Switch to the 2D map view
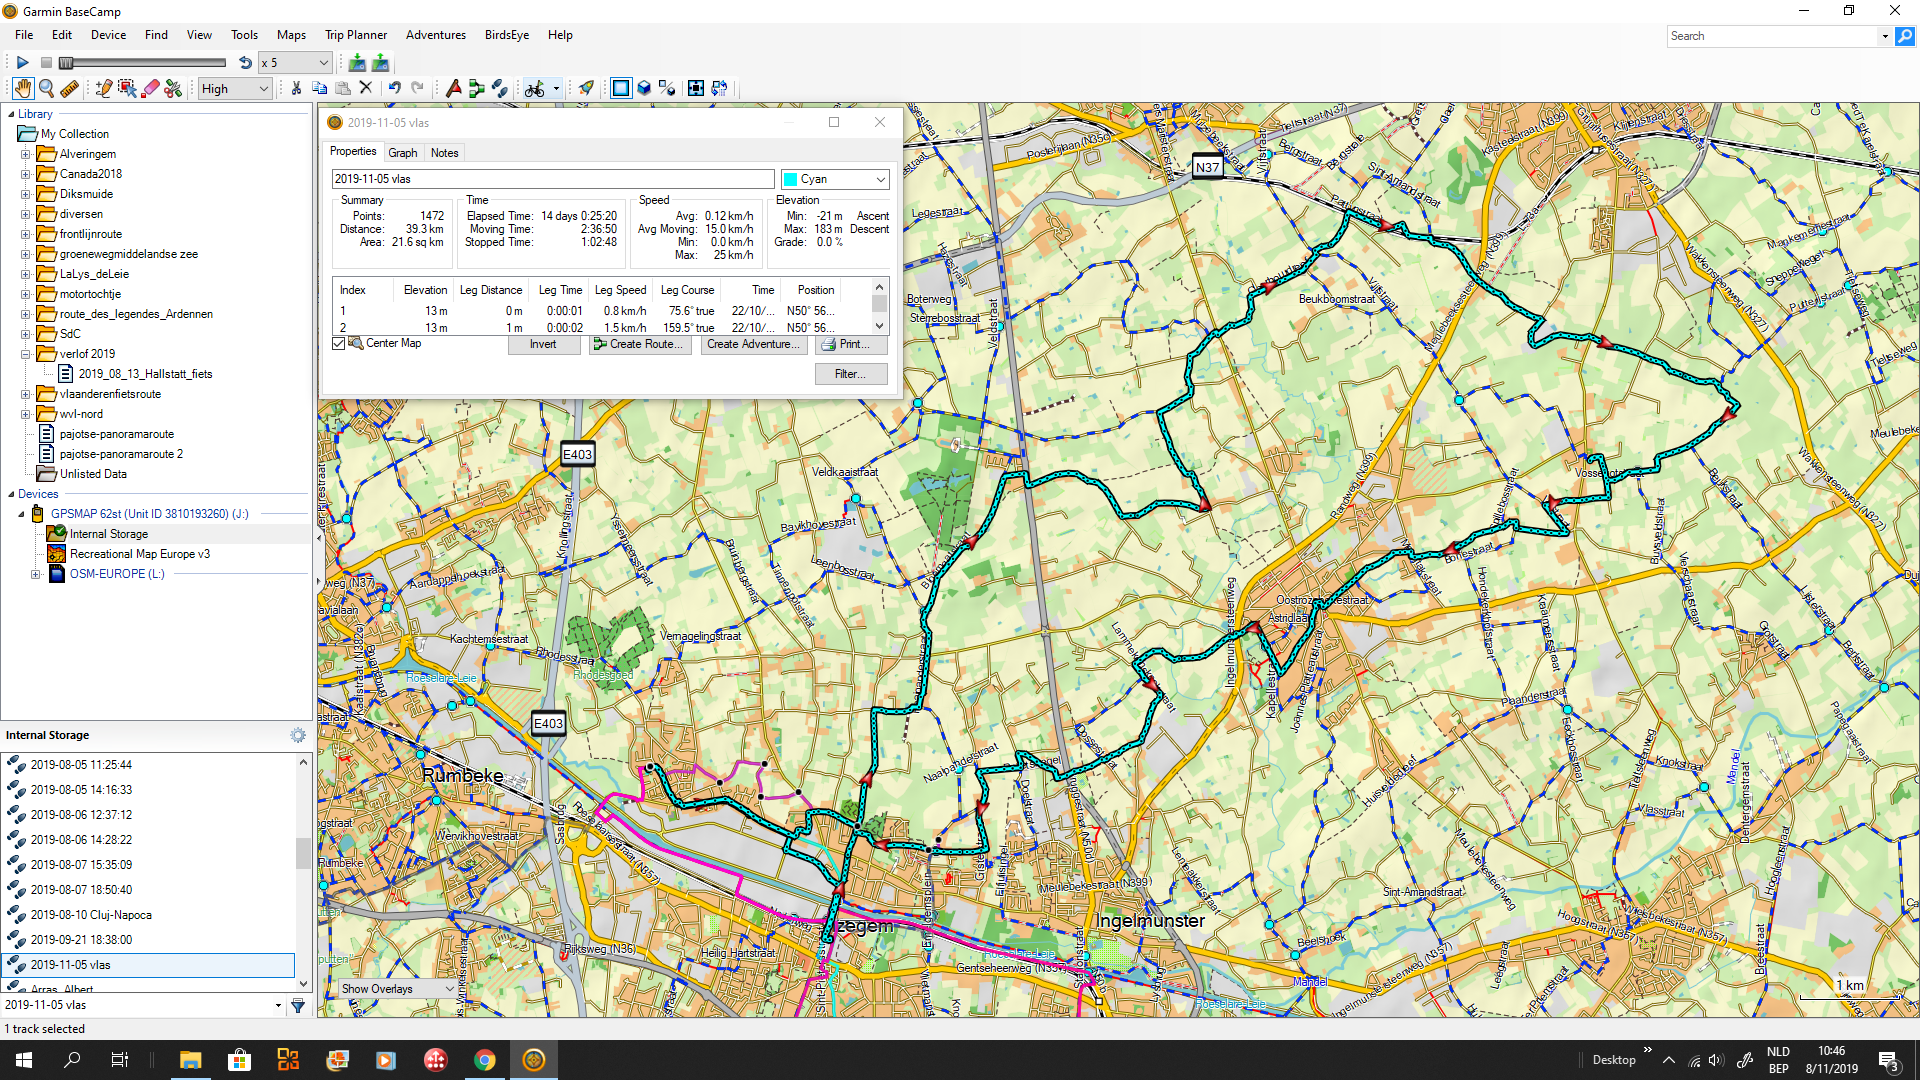This screenshot has height=1080, width=1920. coord(621,89)
